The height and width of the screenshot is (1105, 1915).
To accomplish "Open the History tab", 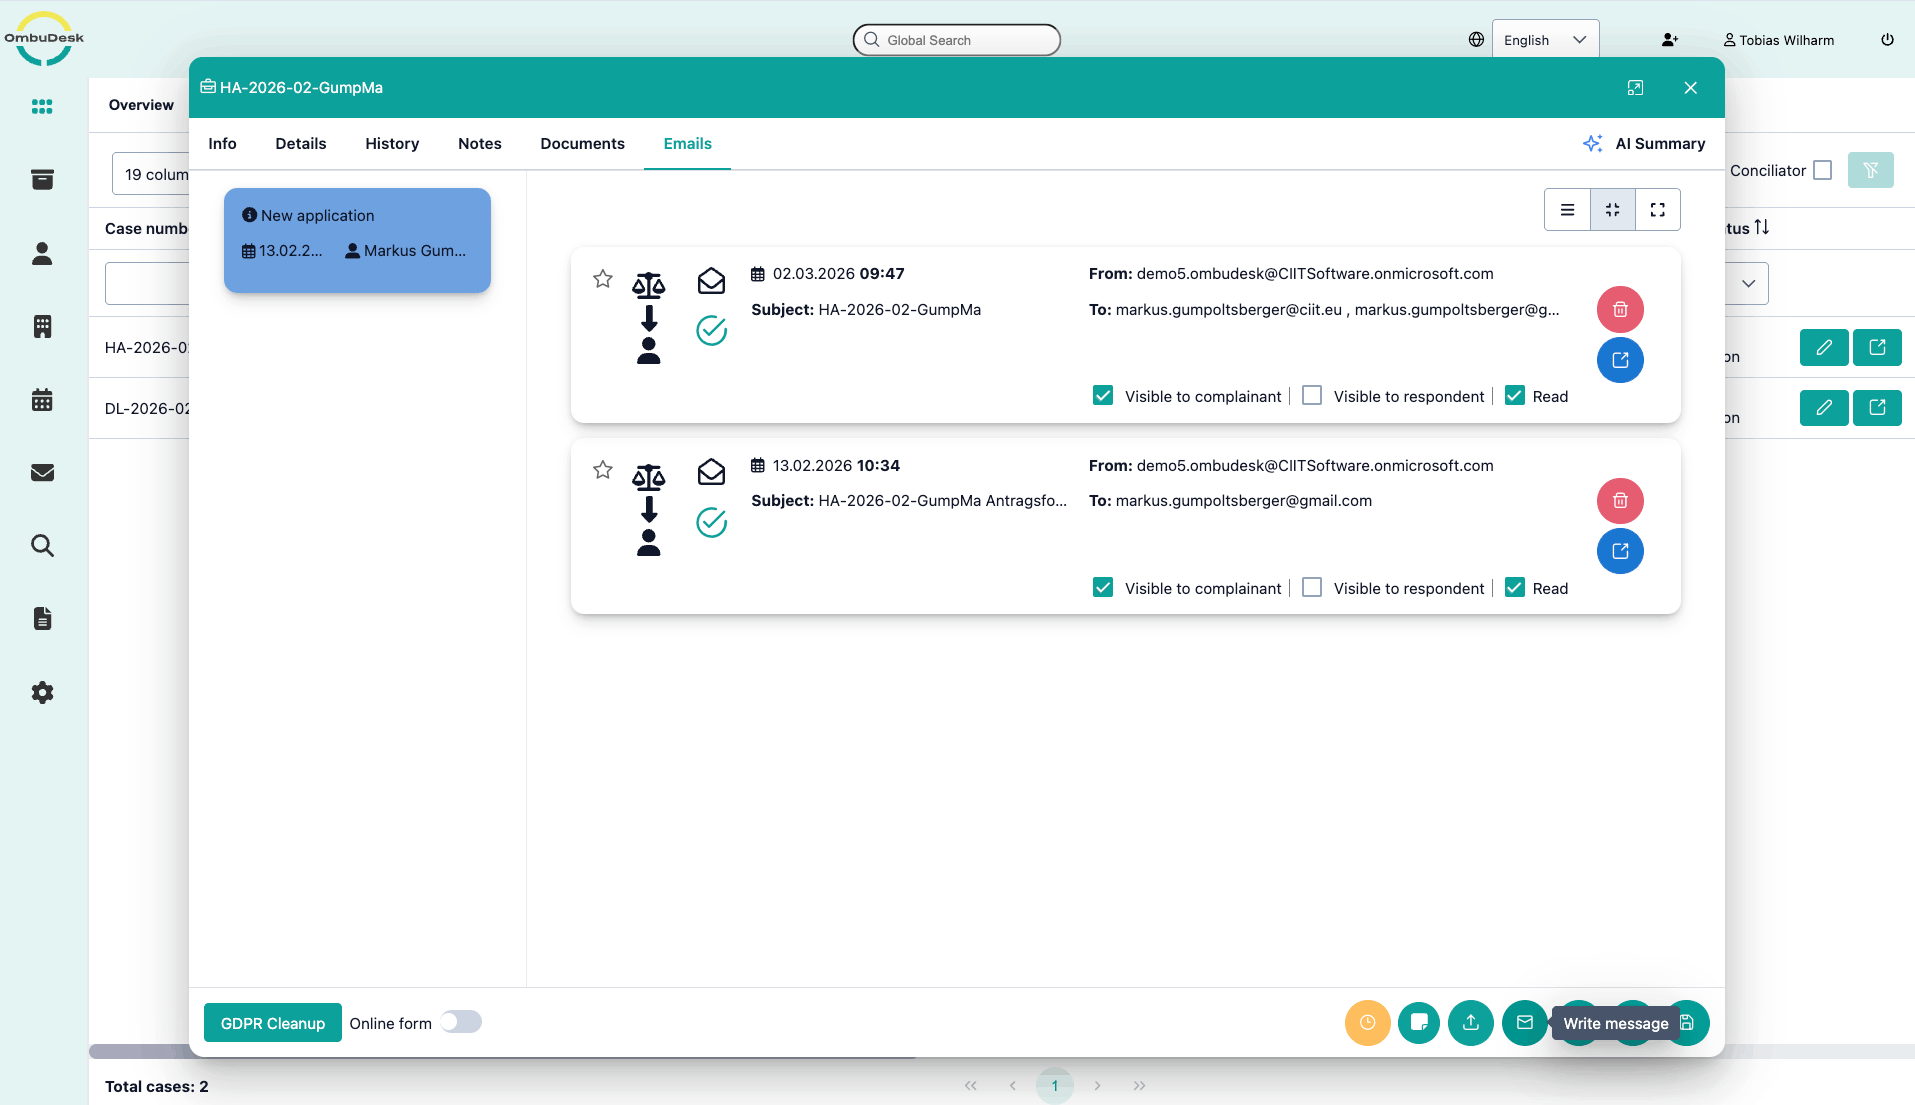I will (392, 144).
